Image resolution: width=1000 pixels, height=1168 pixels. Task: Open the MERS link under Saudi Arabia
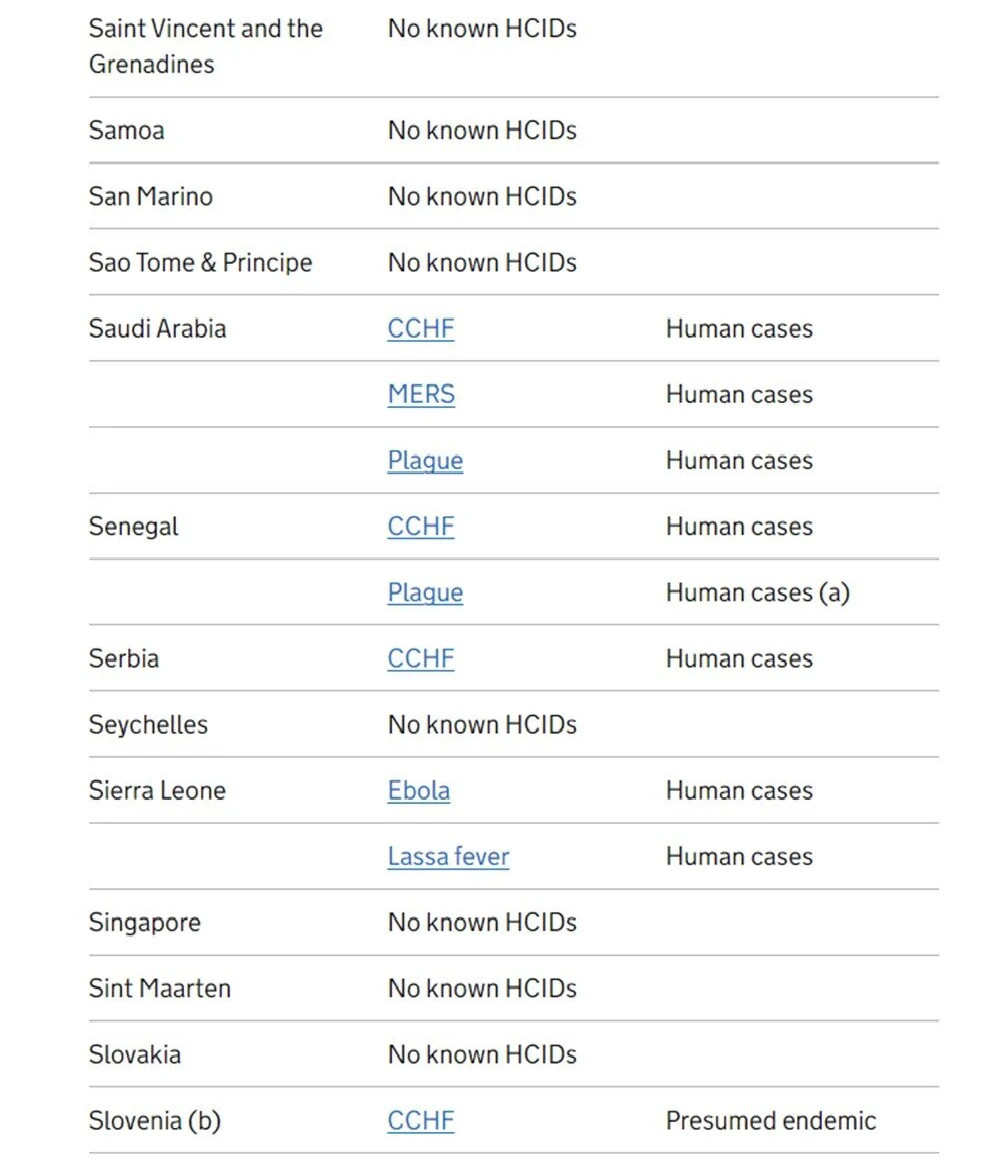(421, 394)
